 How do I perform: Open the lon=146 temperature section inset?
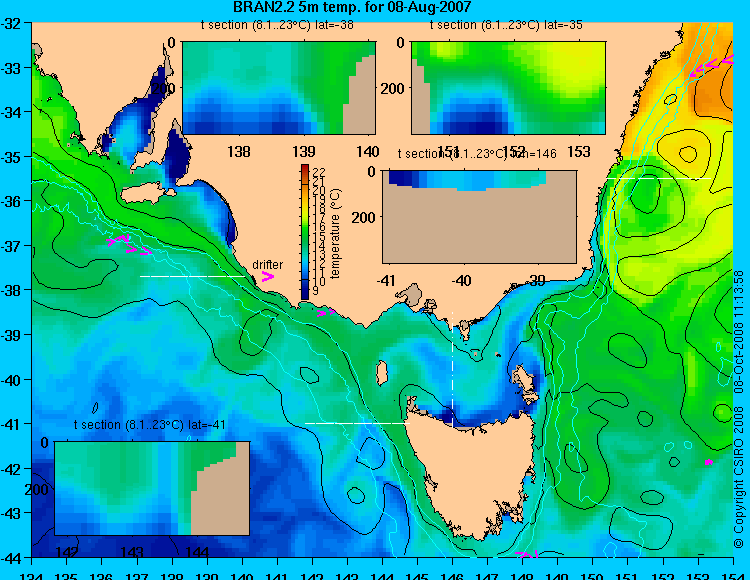coord(479,217)
